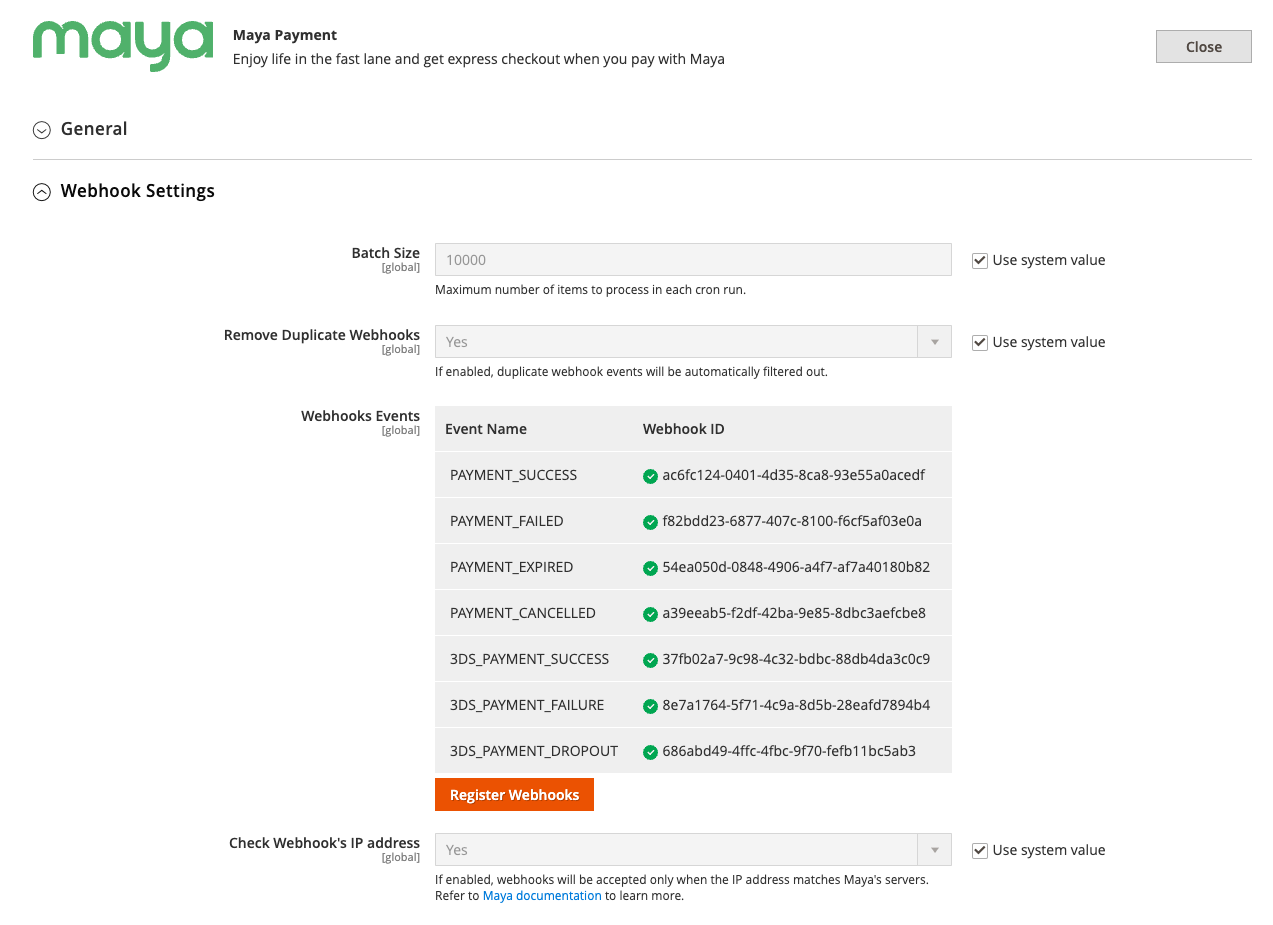Click green checkmark beside PAYMENT_EXPIRED webhook ID
Viewport: 1273px width, 925px height.
[x=650, y=568]
